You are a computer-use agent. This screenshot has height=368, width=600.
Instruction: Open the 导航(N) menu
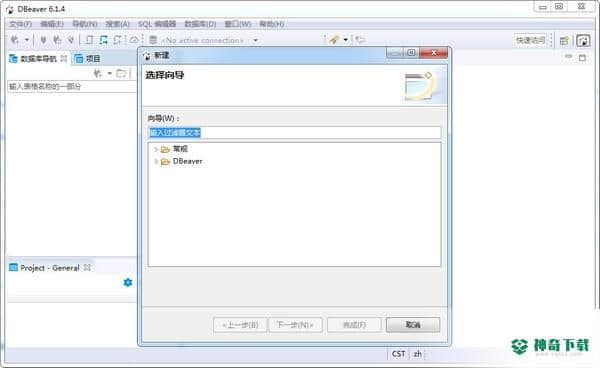click(85, 24)
